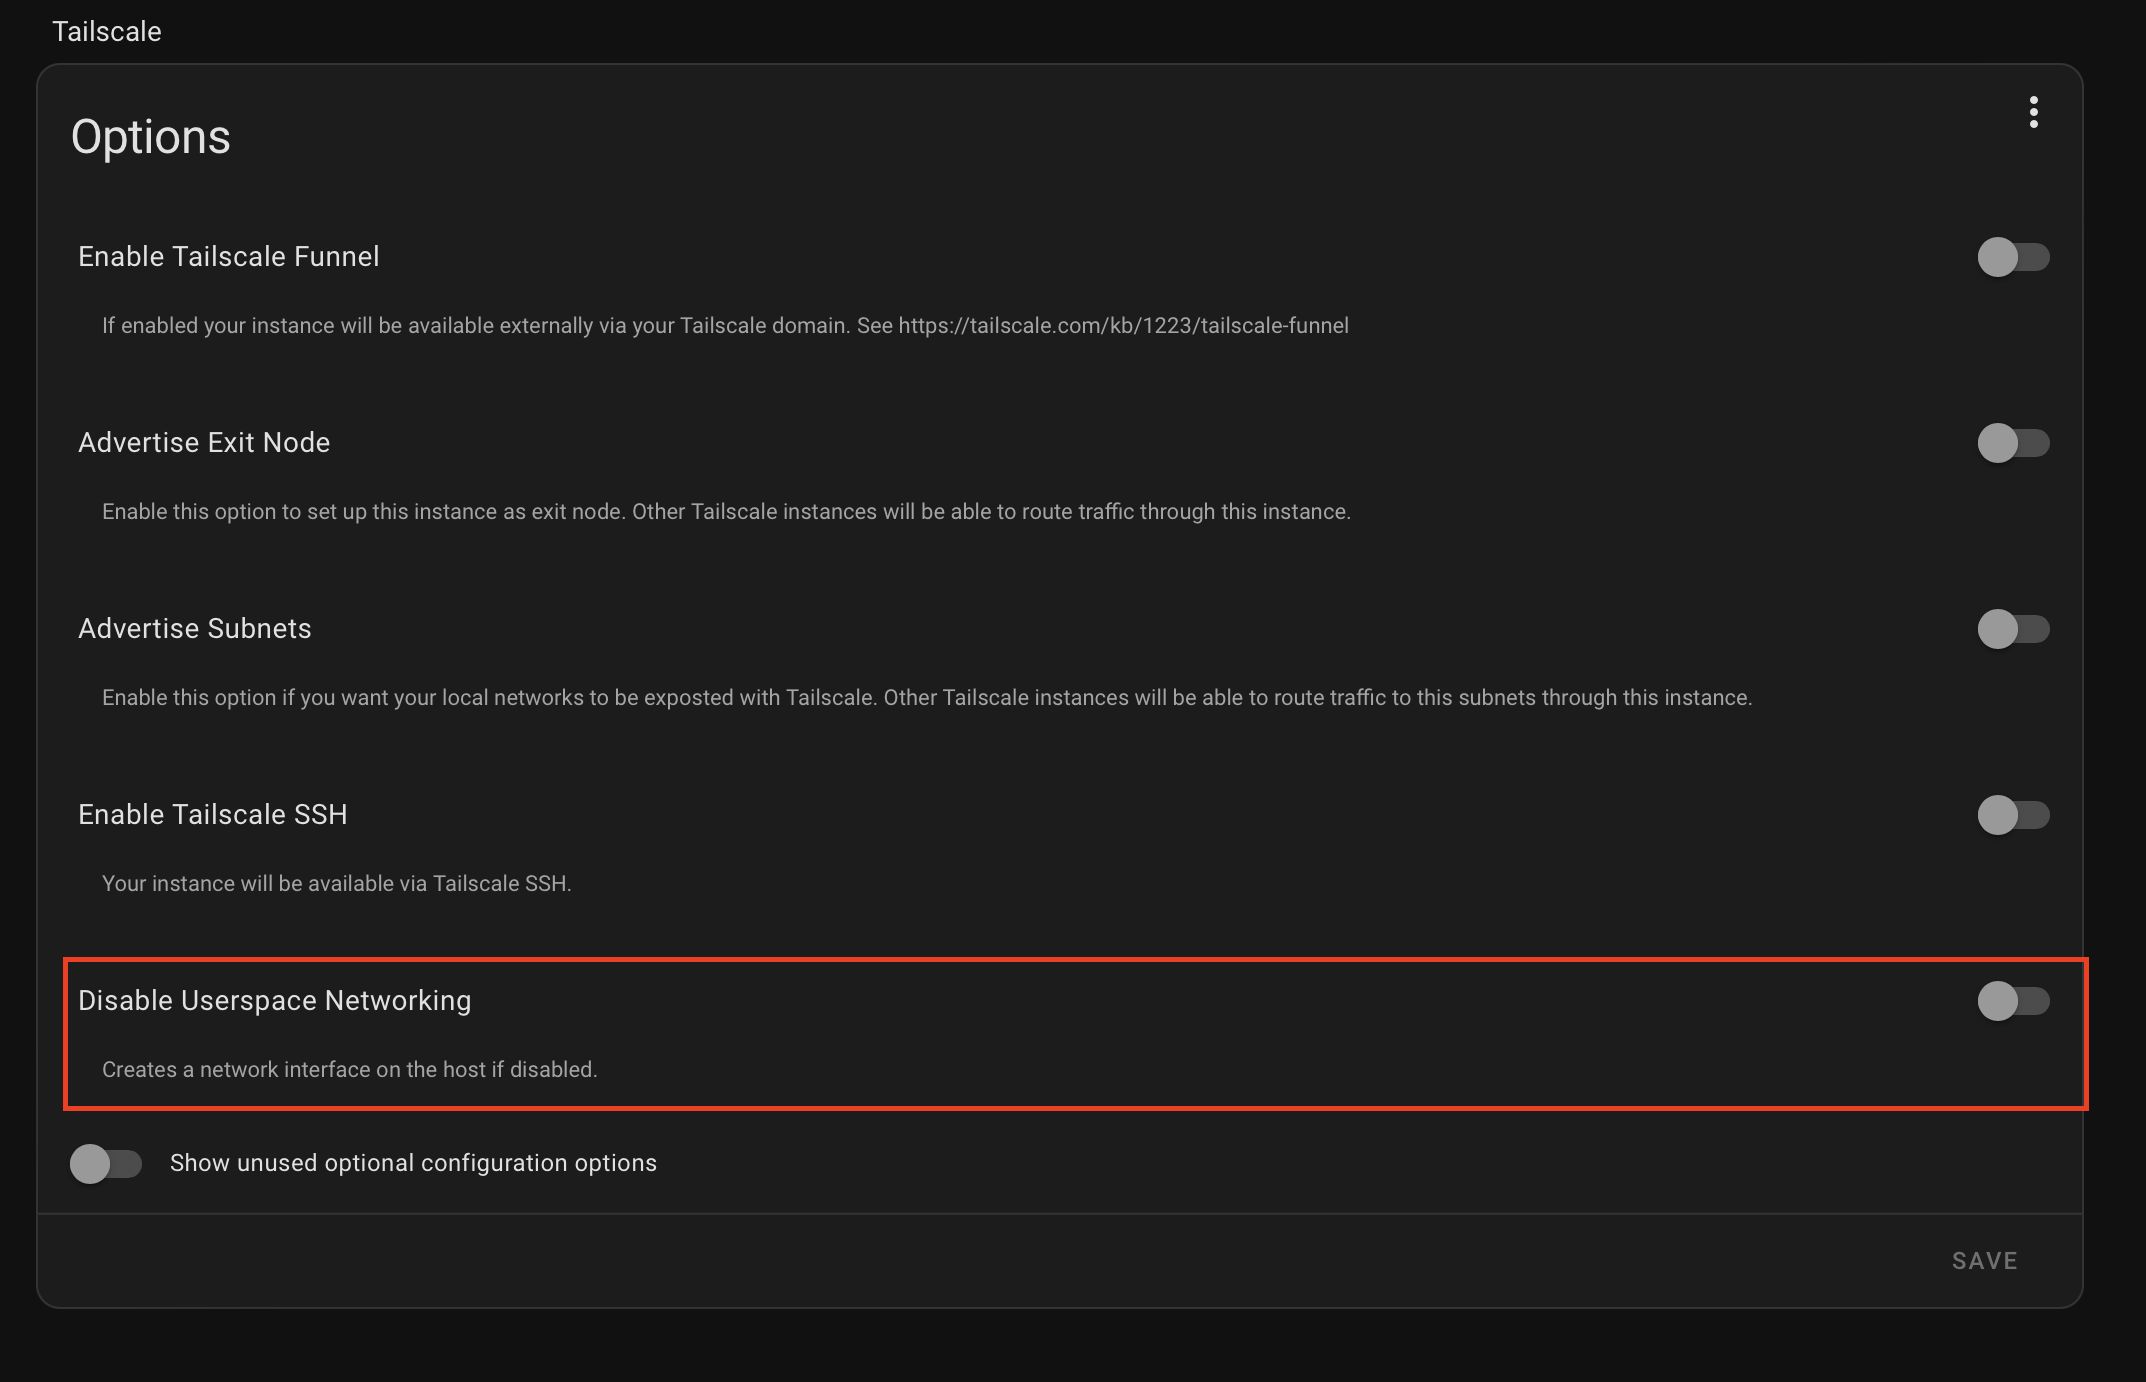Click the Tailscale SSH availability description
Image resolution: width=2146 pixels, height=1382 pixels.
click(336, 884)
